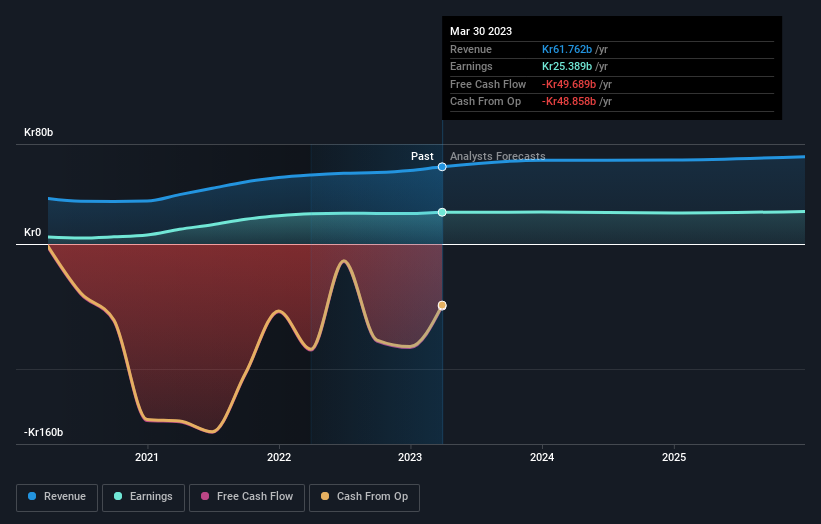Toggle the Cash From Op legend button
Screen dimensions: 821x524
coord(364,497)
